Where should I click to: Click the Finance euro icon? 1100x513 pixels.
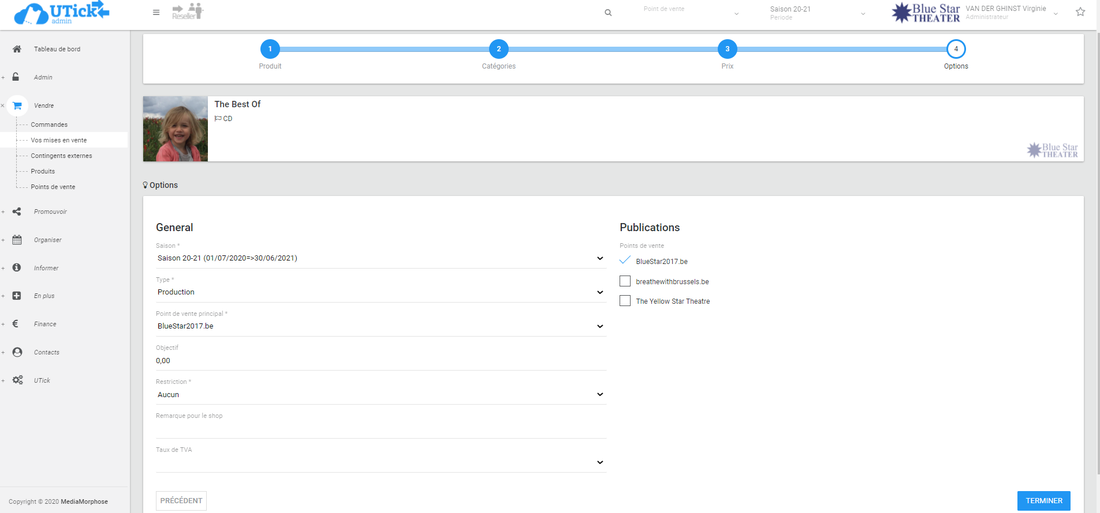[17, 324]
